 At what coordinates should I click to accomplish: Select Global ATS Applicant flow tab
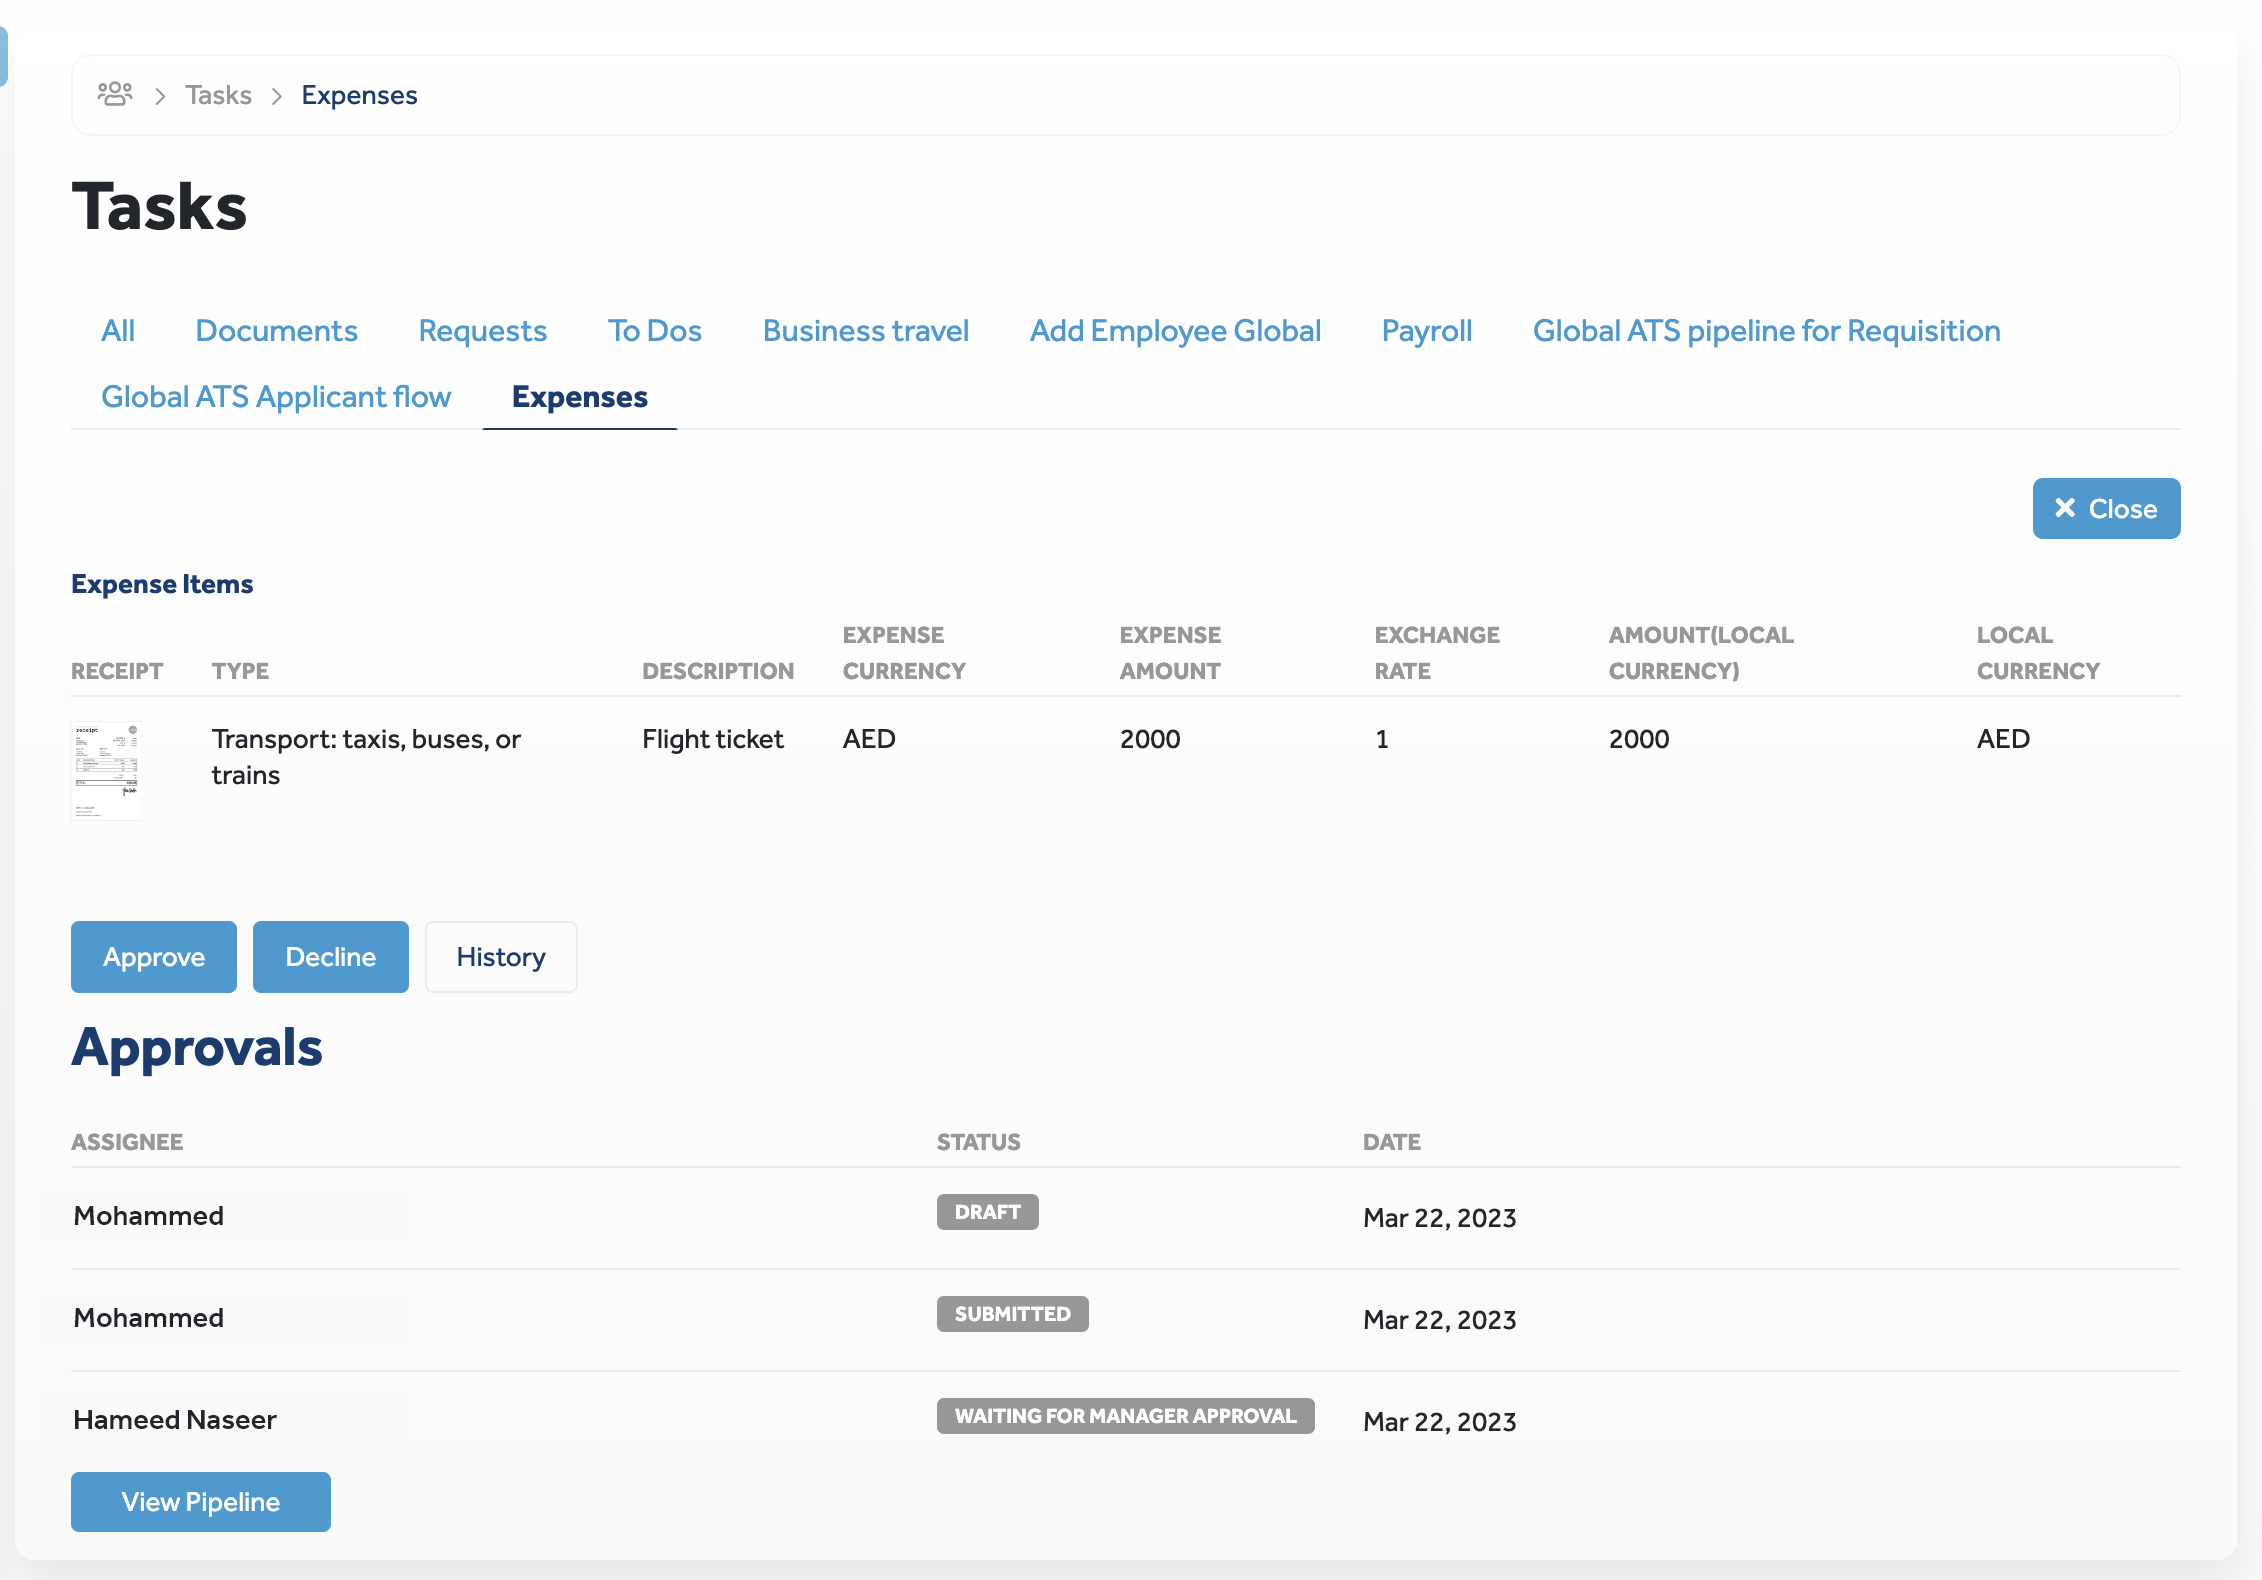276,397
